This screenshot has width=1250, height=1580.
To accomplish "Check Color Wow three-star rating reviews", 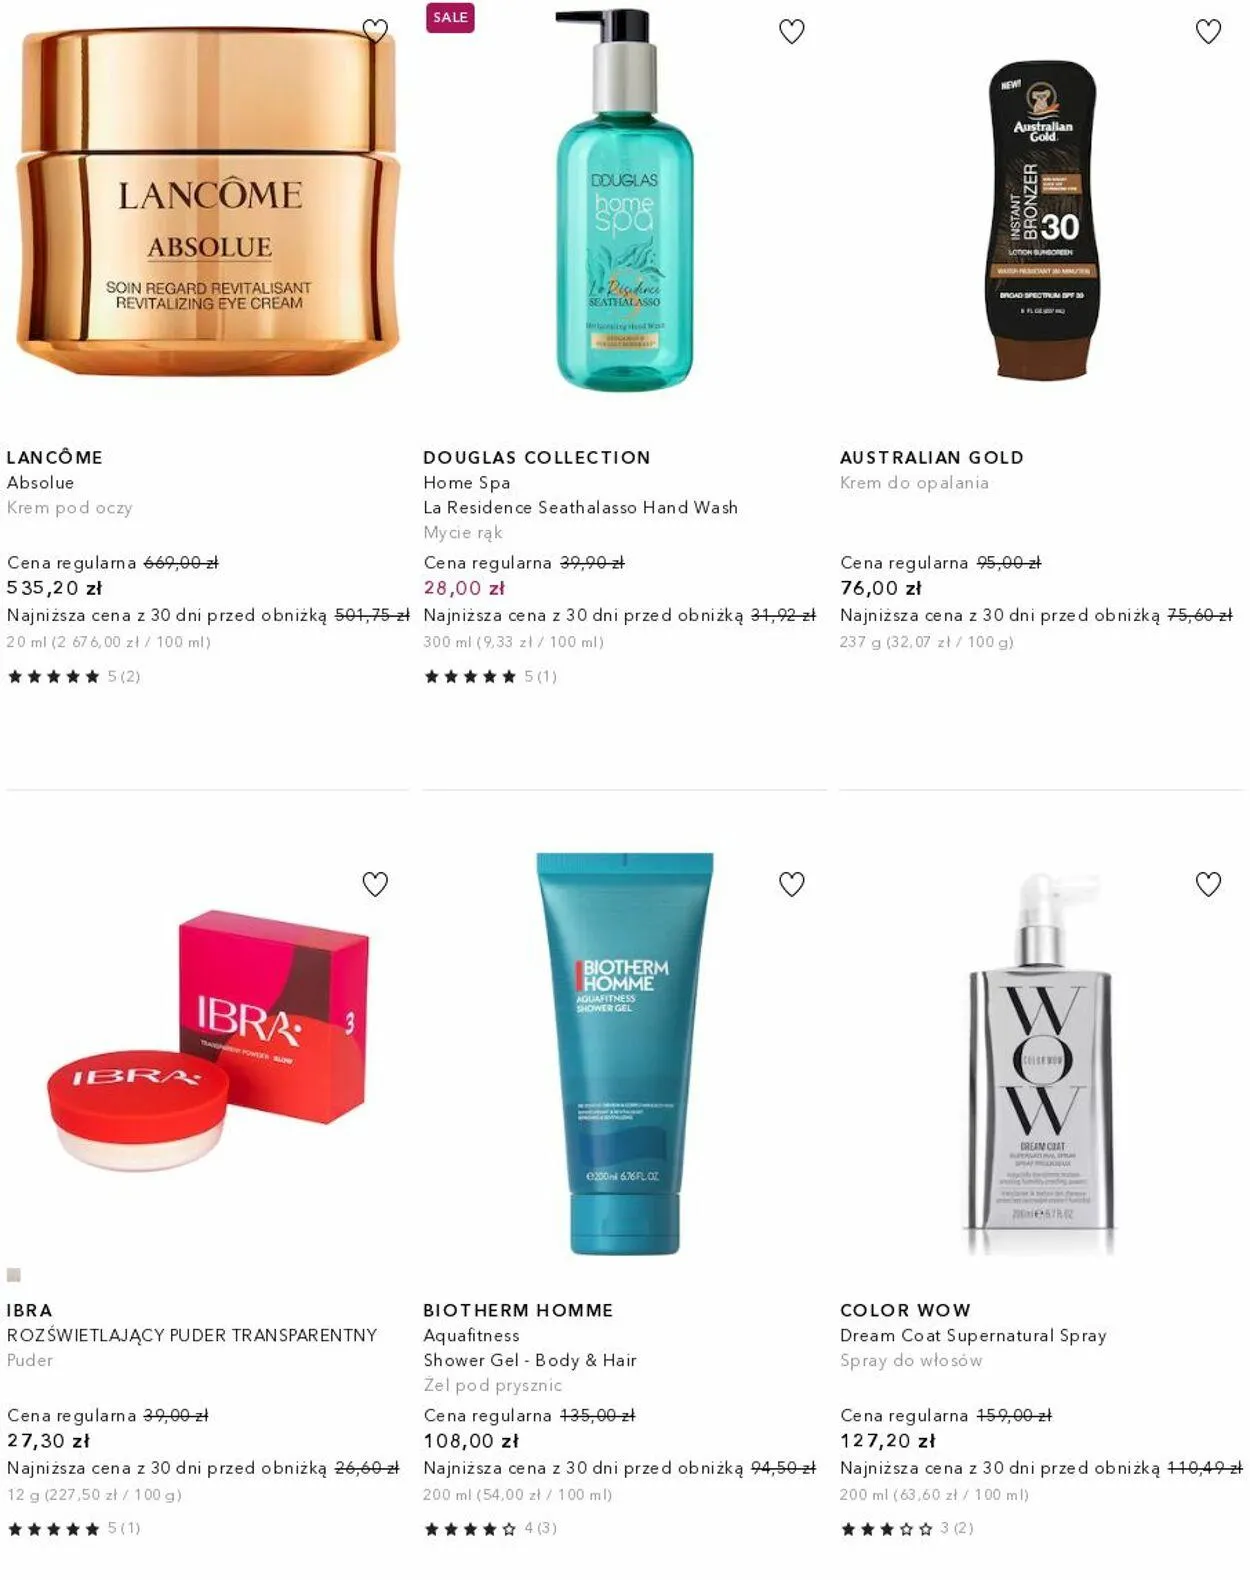I will (x=907, y=1528).
